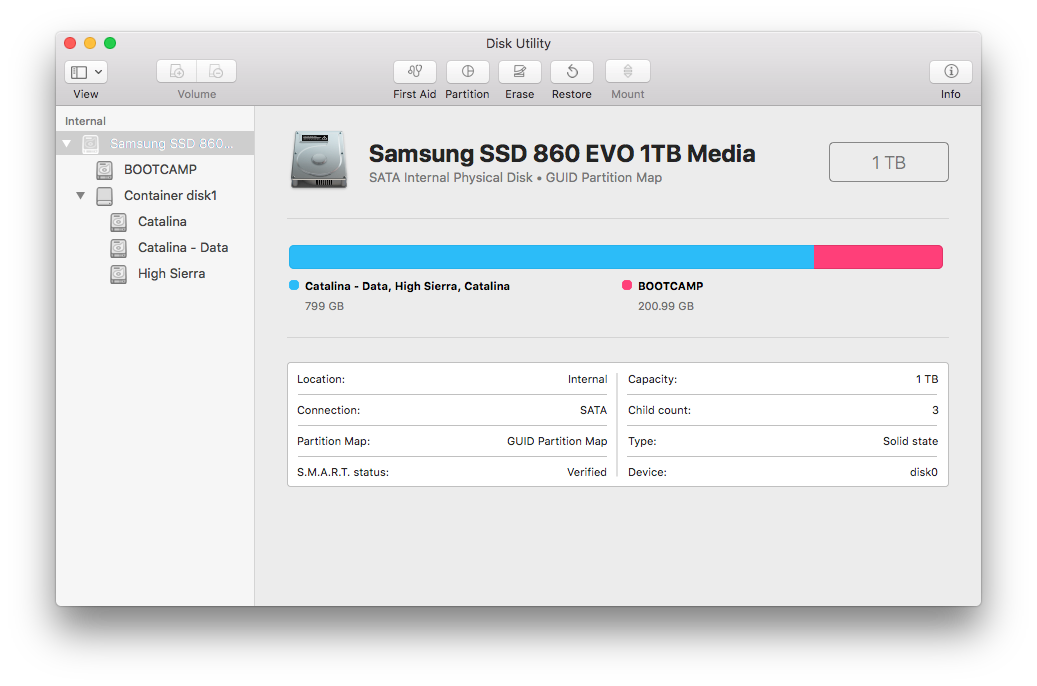This screenshot has width=1037, height=686.
Task: Click the Catalina volume drive icon
Action: click(118, 222)
